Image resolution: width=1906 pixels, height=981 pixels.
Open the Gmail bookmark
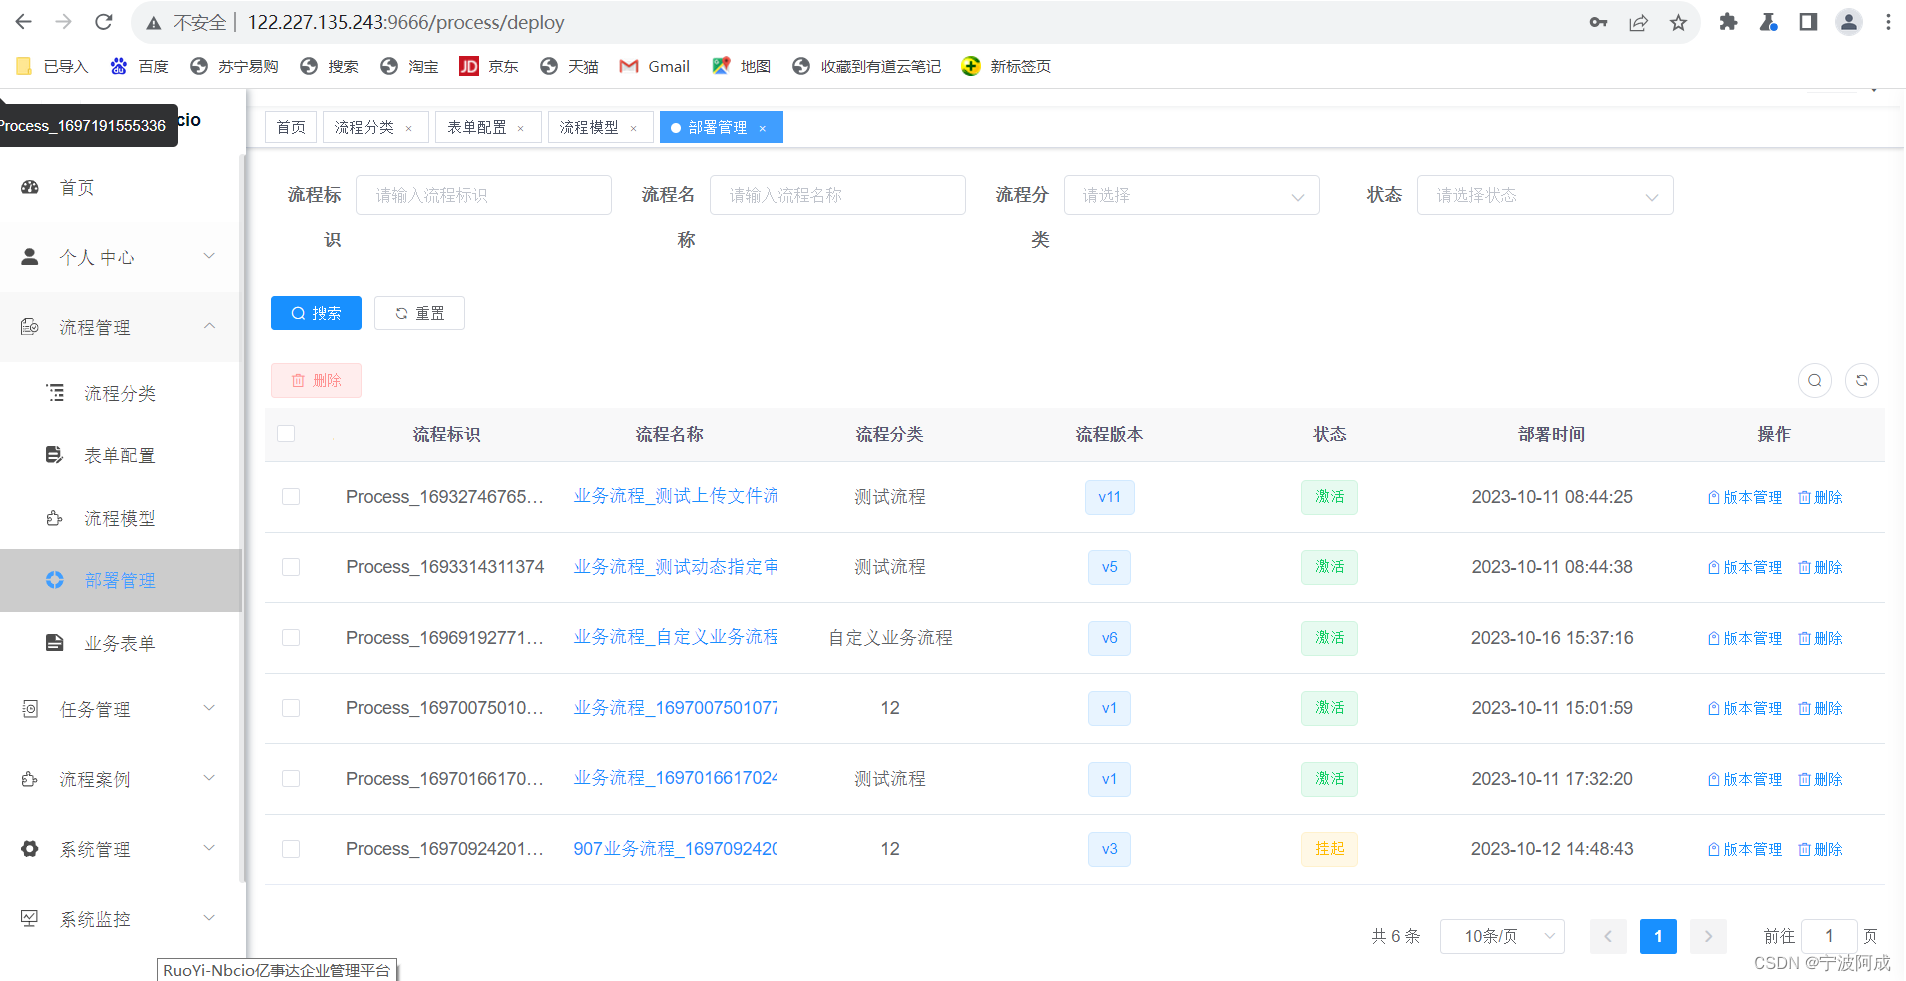click(x=655, y=66)
